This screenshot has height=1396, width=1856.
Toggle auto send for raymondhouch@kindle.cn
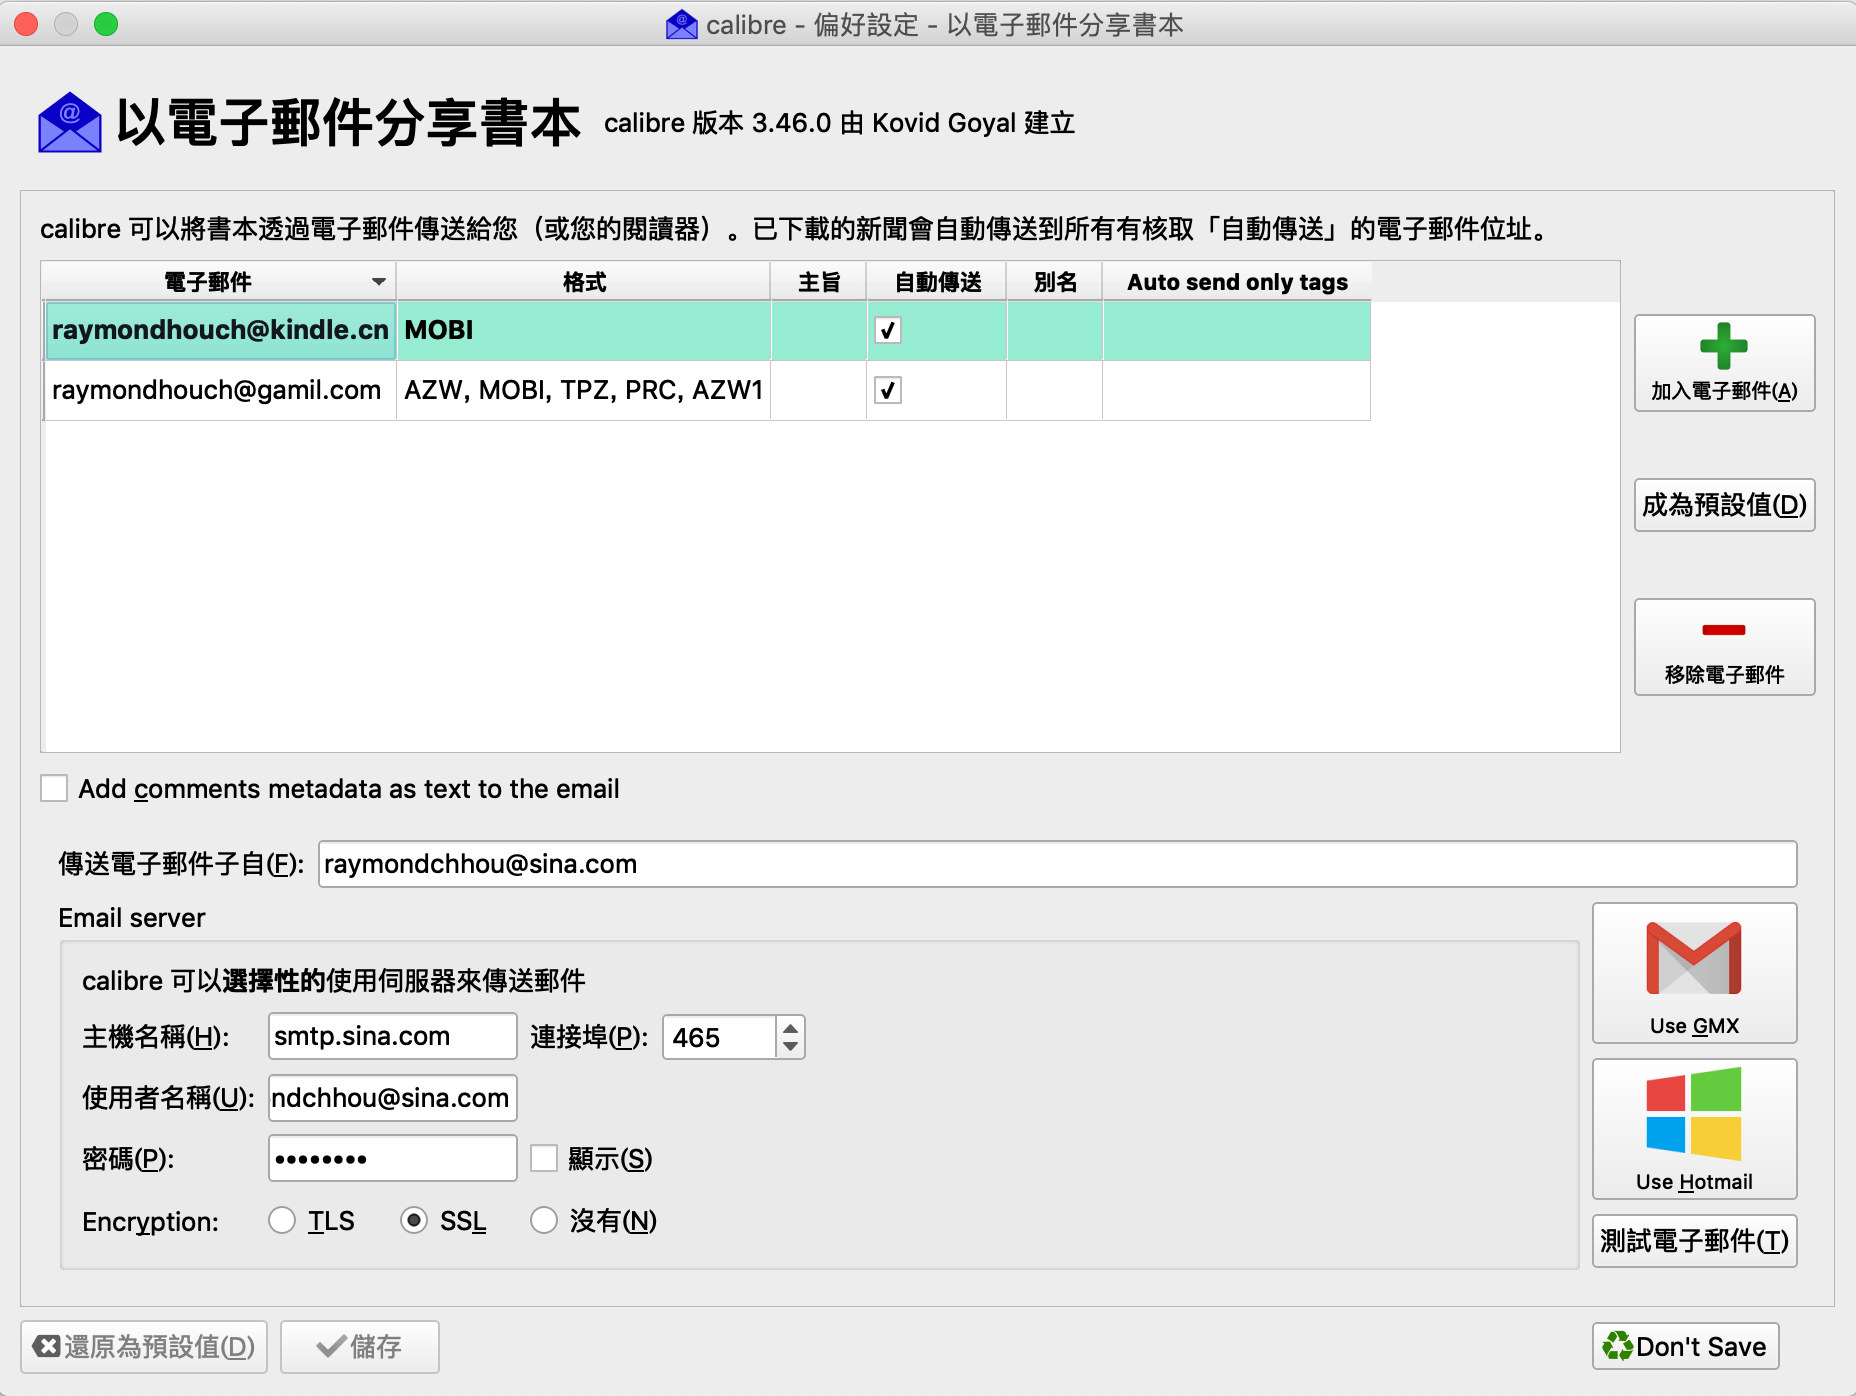click(888, 330)
